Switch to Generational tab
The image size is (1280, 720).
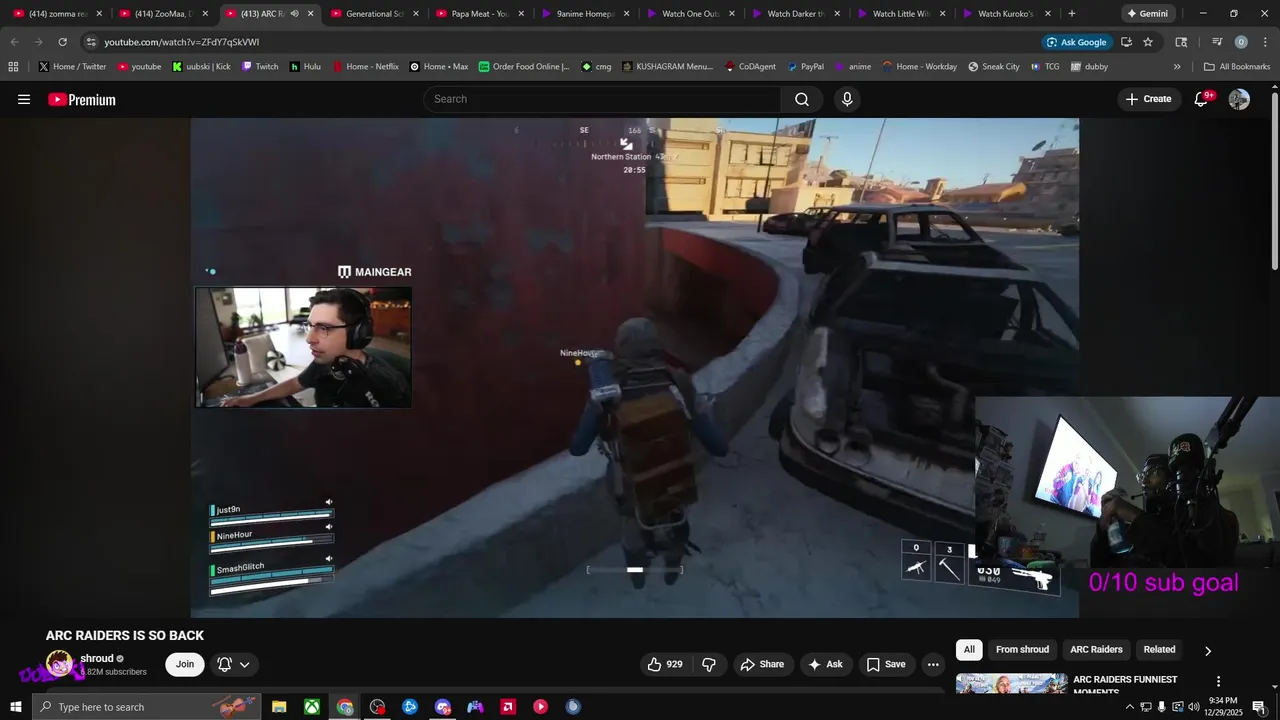click(x=375, y=14)
